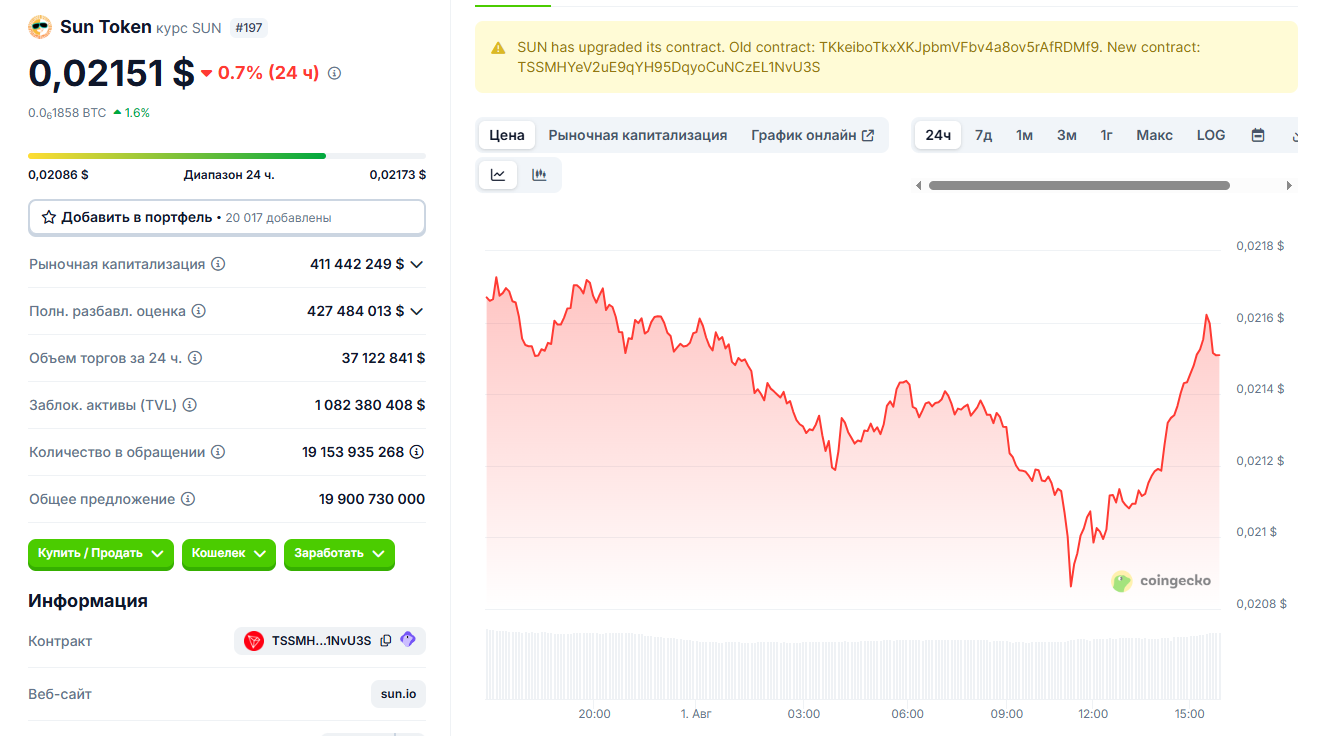
Task: Click the info icon next to 24h change
Action: (x=334, y=73)
